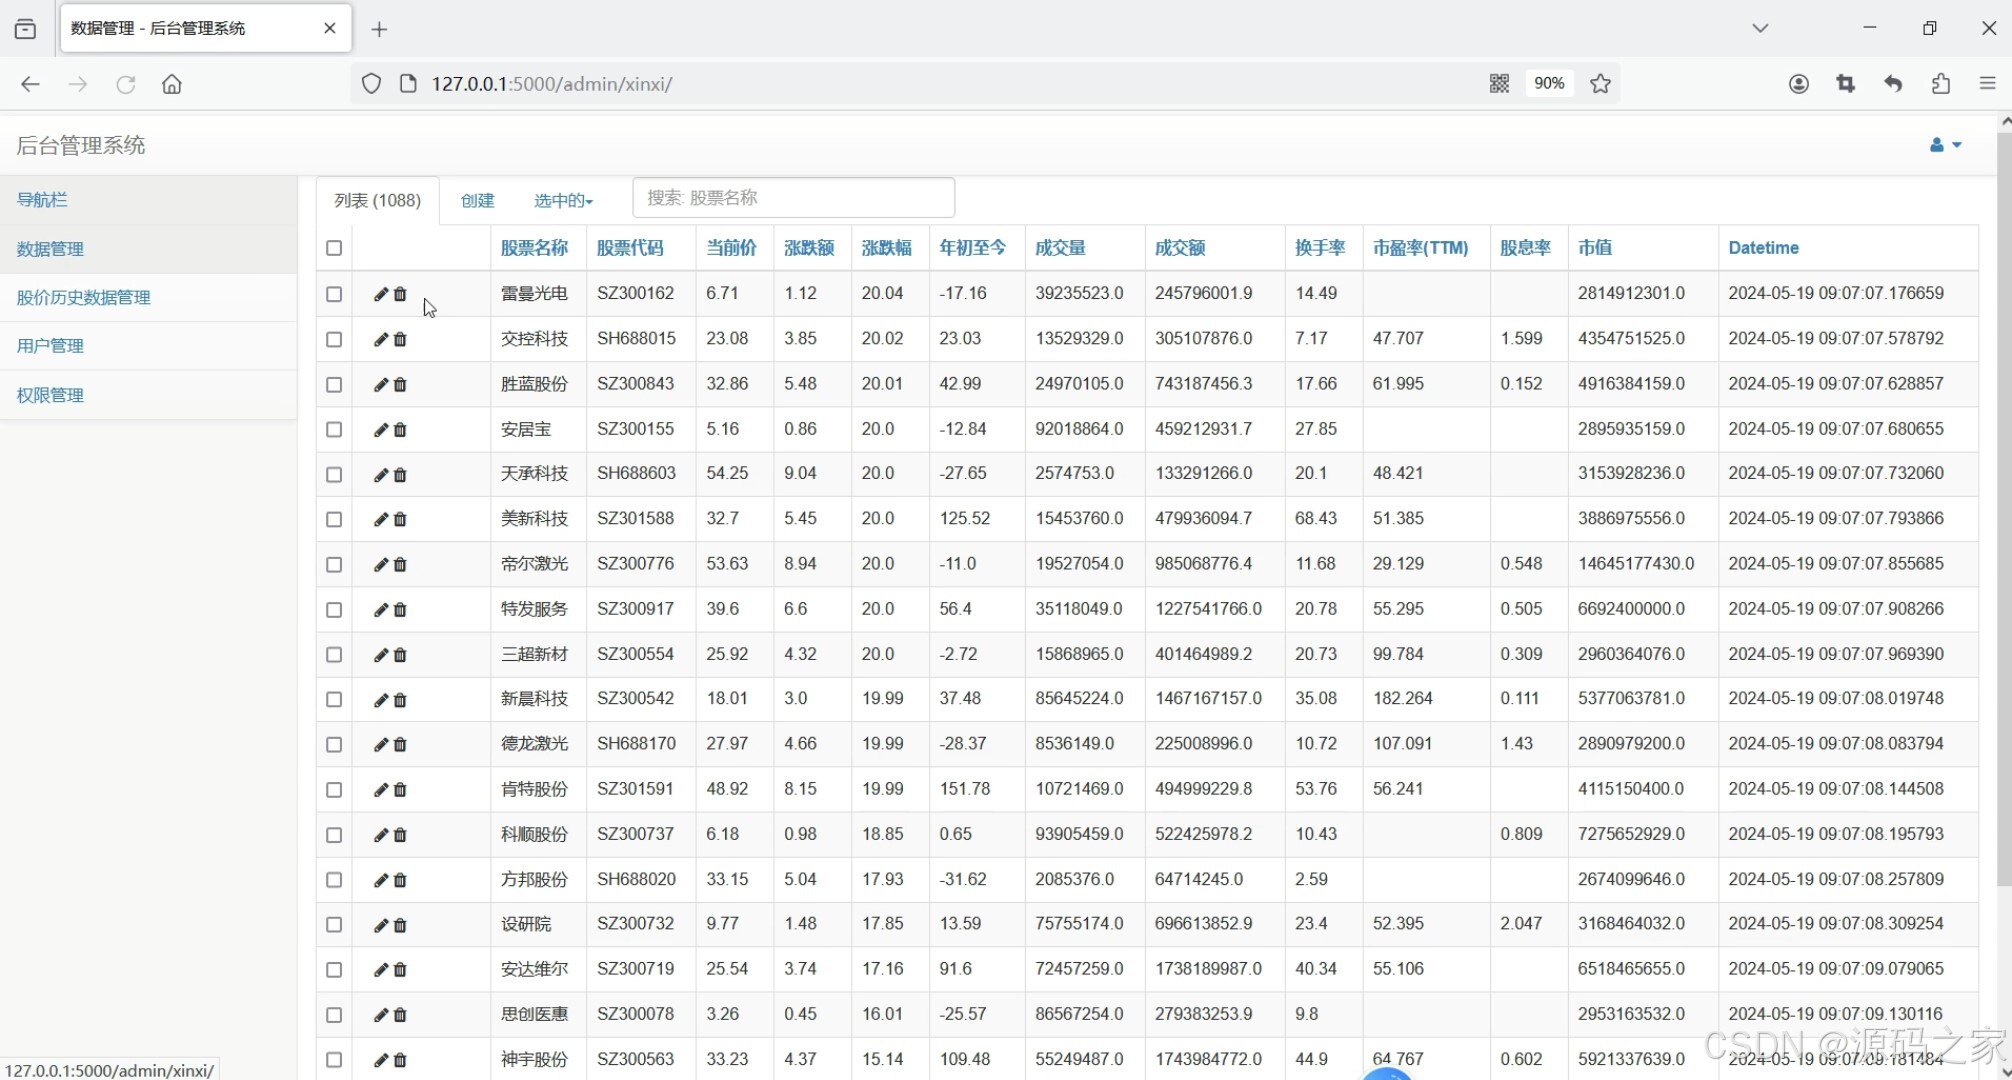The width and height of the screenshot is (2012, 1080).
Task: Sort by 市盈率(TTM) column header
Action: (x=1420, y=248)
